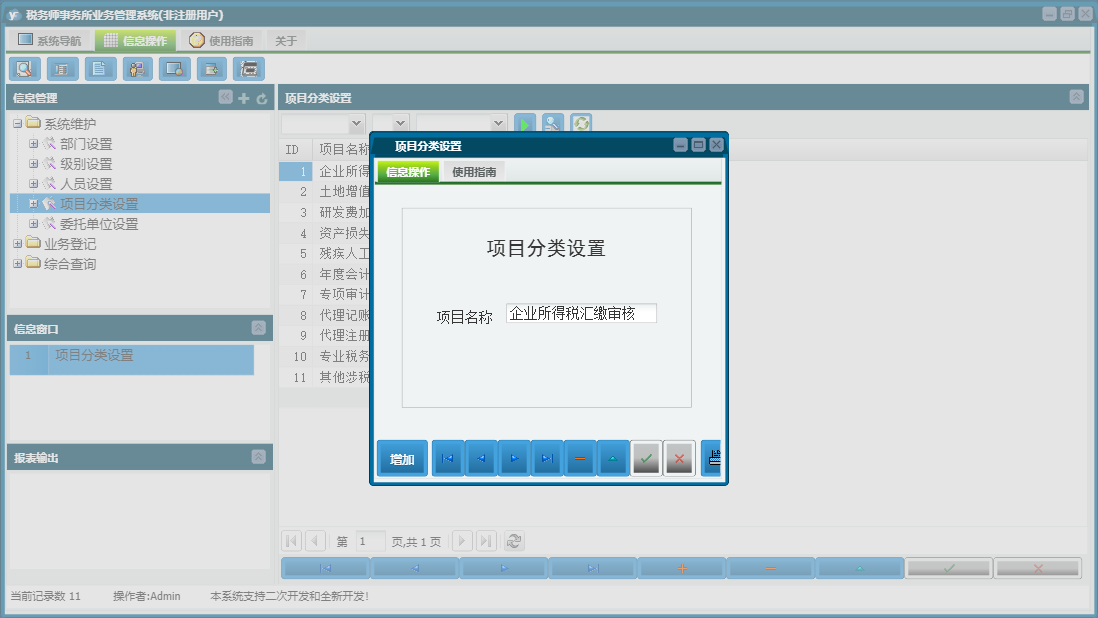1098x618 pixels.
Task: Click the up-triangle button in bottom navigator bar
Action: [x=859, y=568]
